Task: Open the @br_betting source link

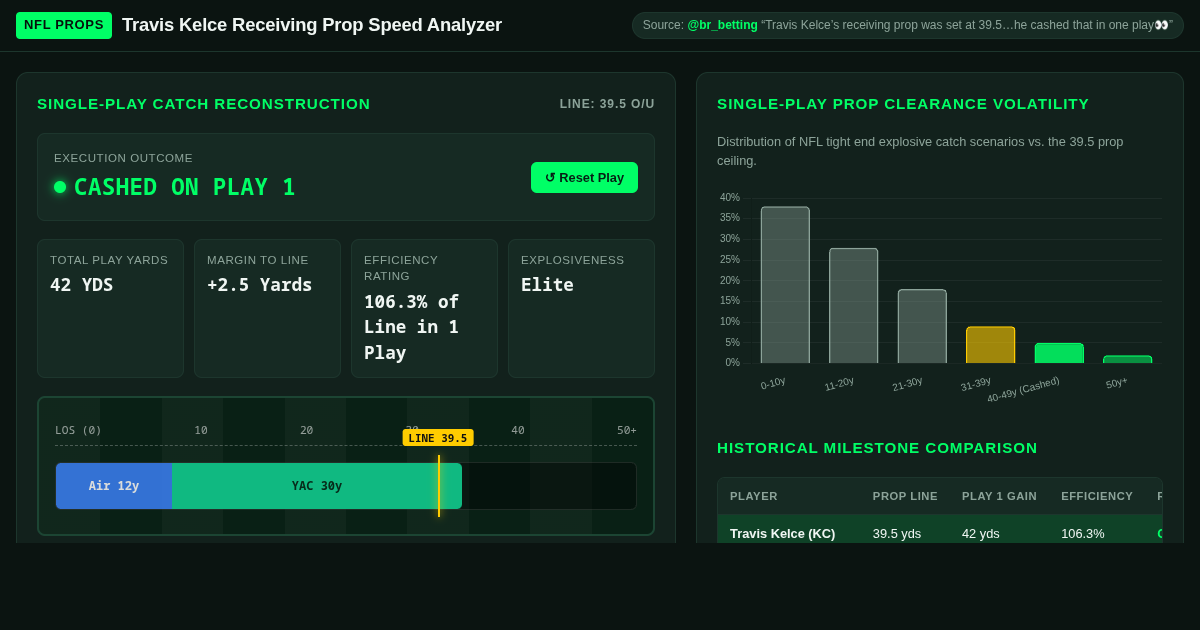Action: 722,25
